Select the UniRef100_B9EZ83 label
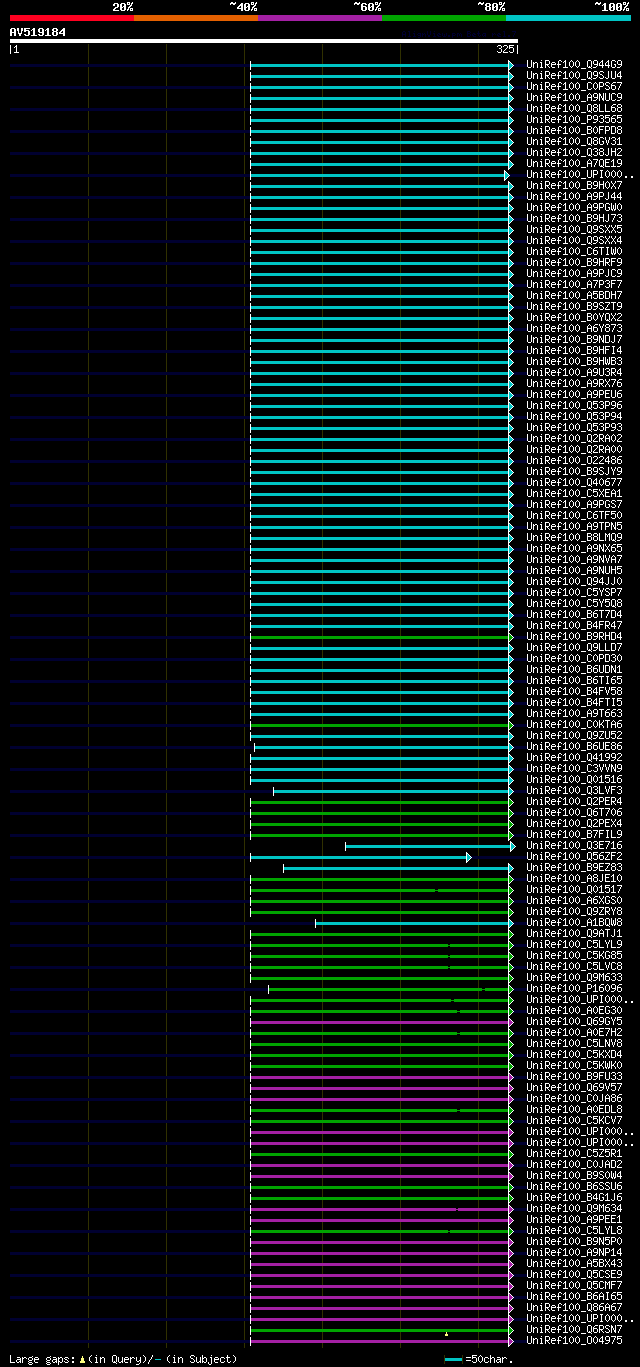Screen dimensions: 640x1367 pyautogui.click(x=574, y=867)
